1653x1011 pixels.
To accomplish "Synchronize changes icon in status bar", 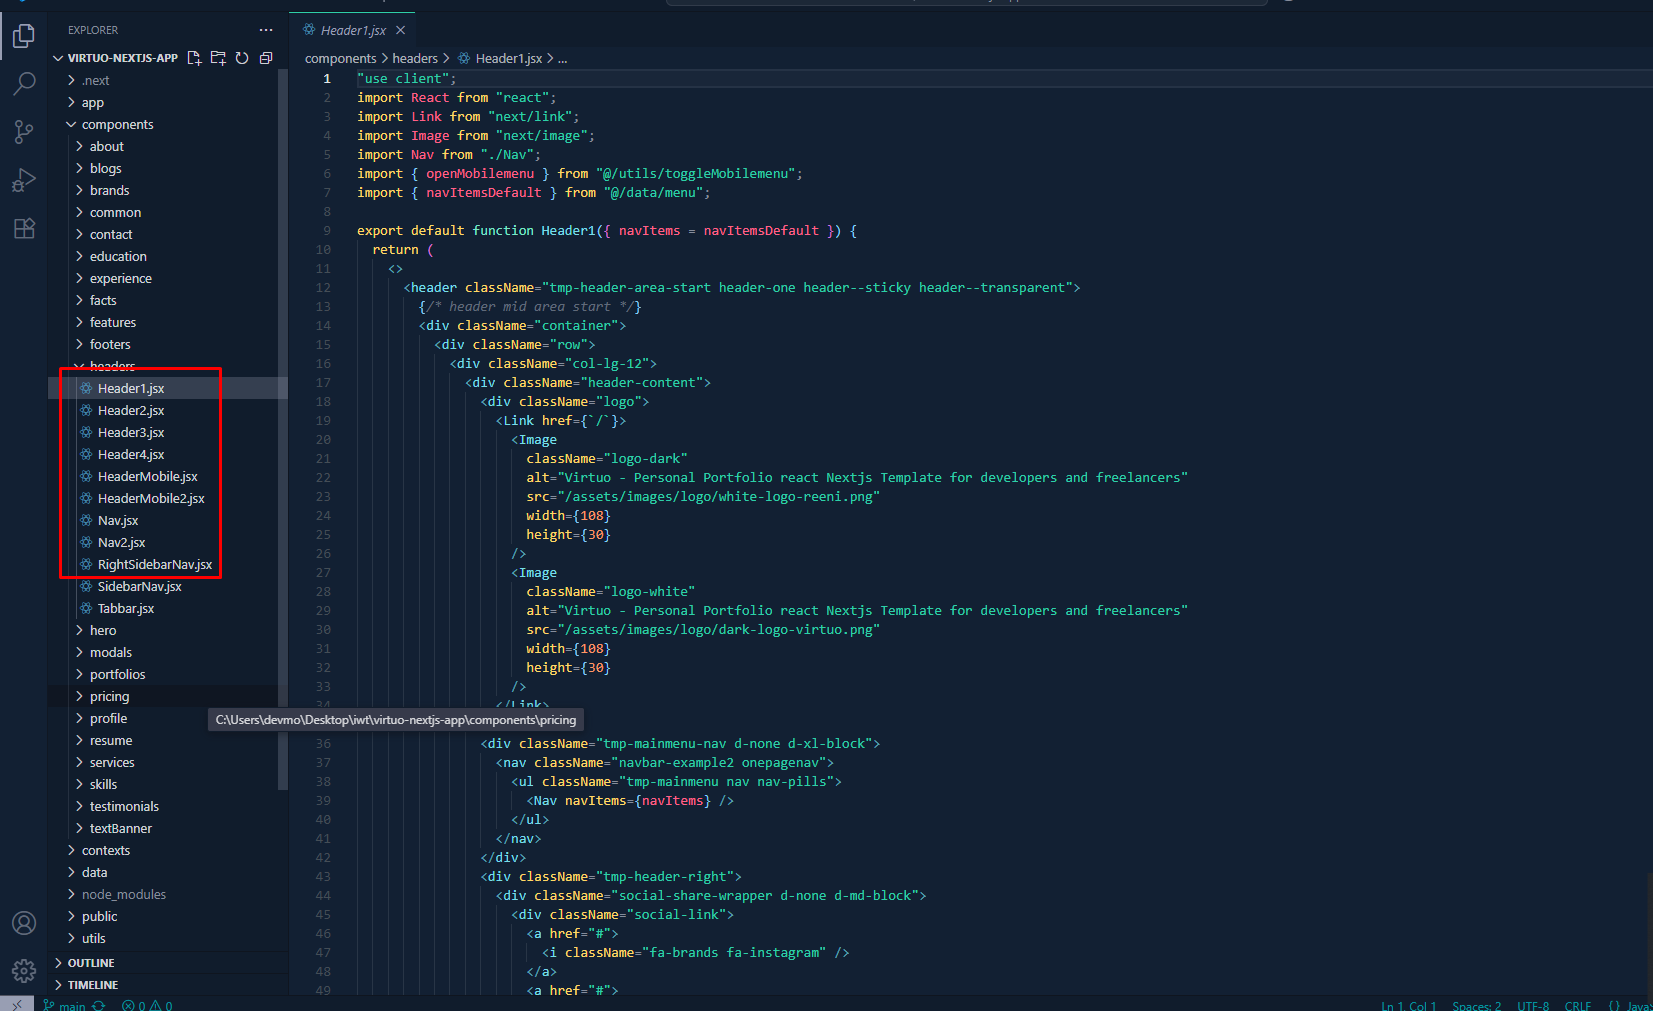I will (x=99, y=1005).
